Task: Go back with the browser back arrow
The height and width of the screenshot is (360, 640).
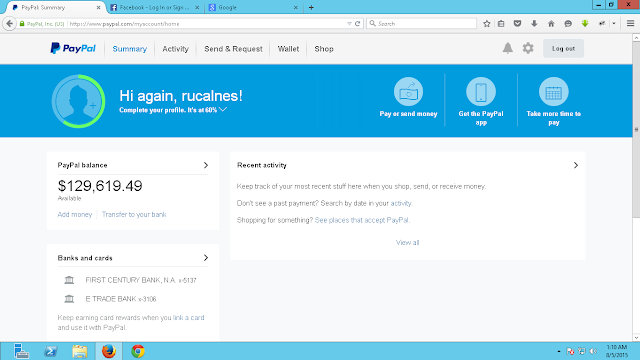Action: tap(9, 24)
